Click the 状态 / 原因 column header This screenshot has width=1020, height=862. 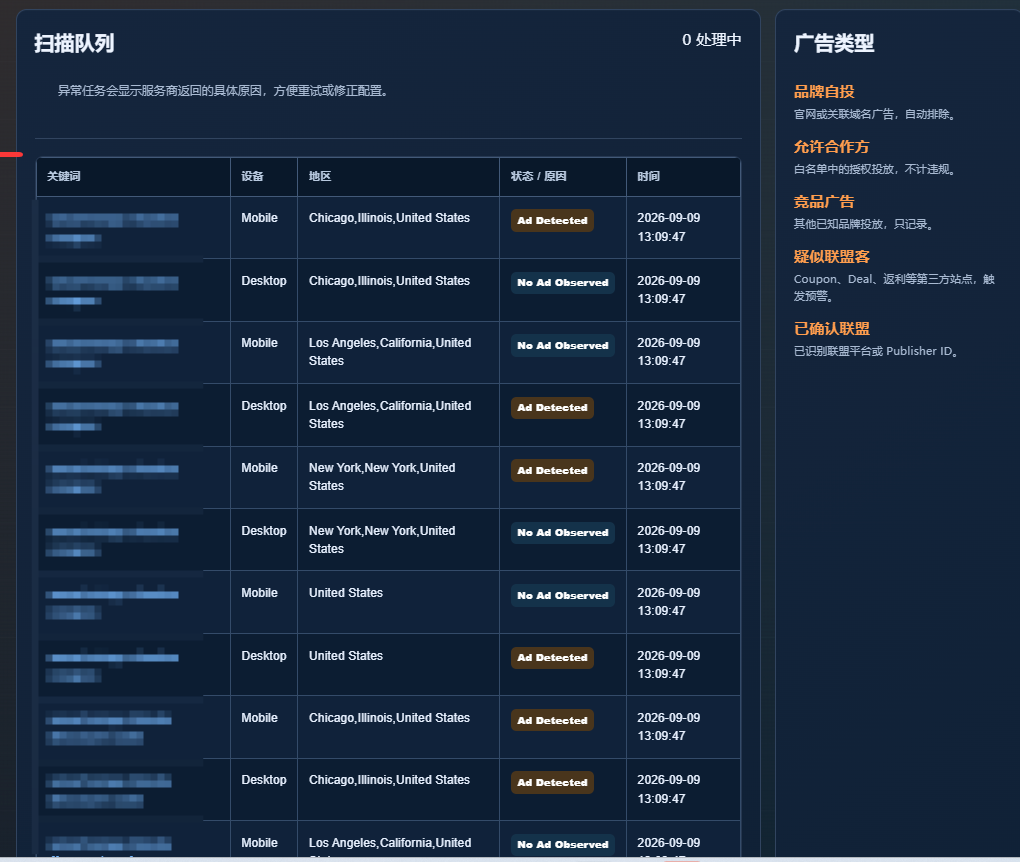(563, 176)
